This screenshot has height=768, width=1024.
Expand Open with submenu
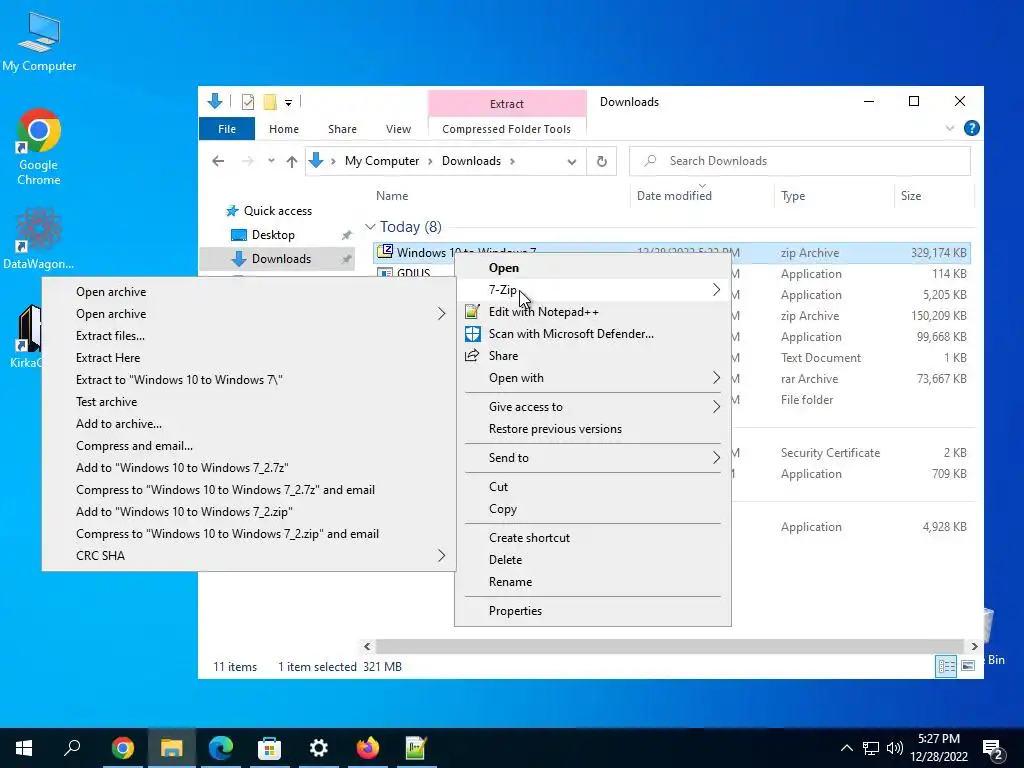(593, 378)
